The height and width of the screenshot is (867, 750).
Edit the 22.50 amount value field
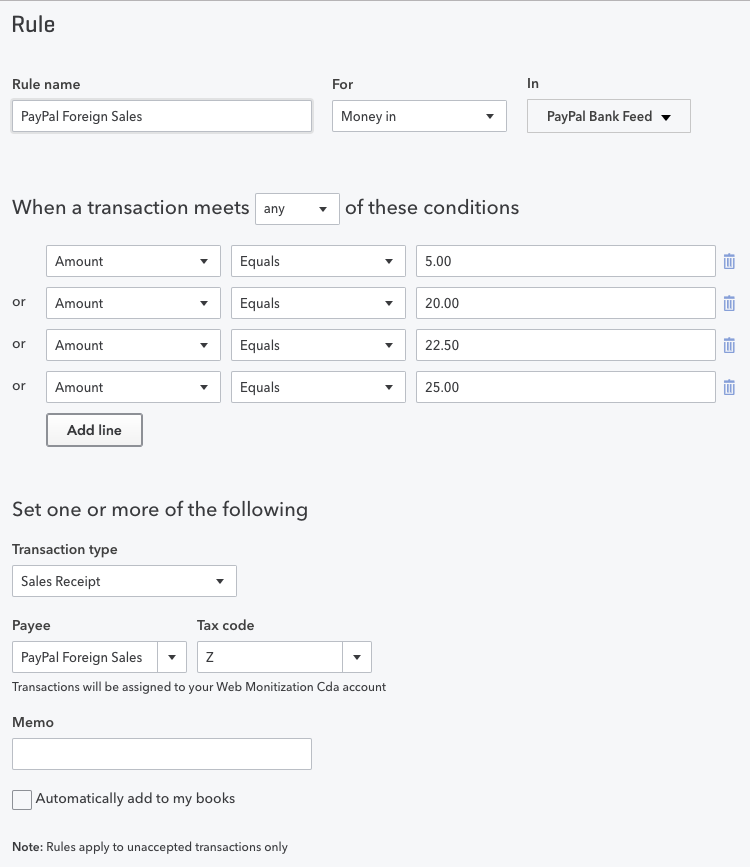point(566,345)
